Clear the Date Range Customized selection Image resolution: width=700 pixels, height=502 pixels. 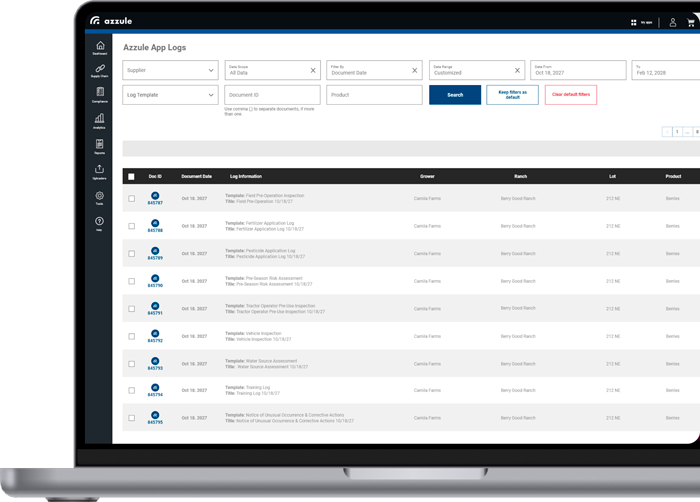(x=517, y=71)
